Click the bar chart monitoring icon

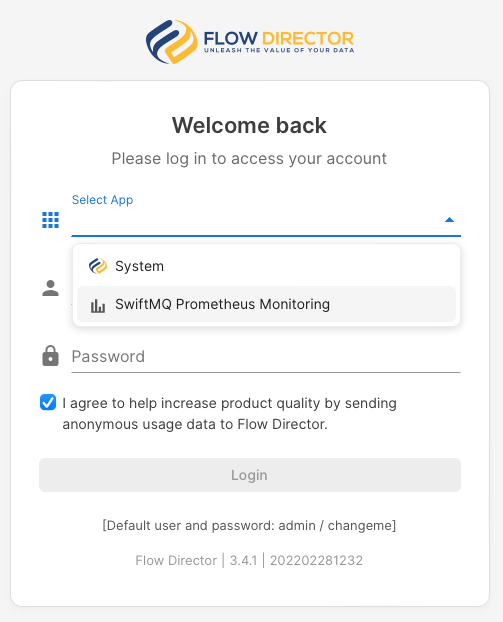(x=98, y=305)
